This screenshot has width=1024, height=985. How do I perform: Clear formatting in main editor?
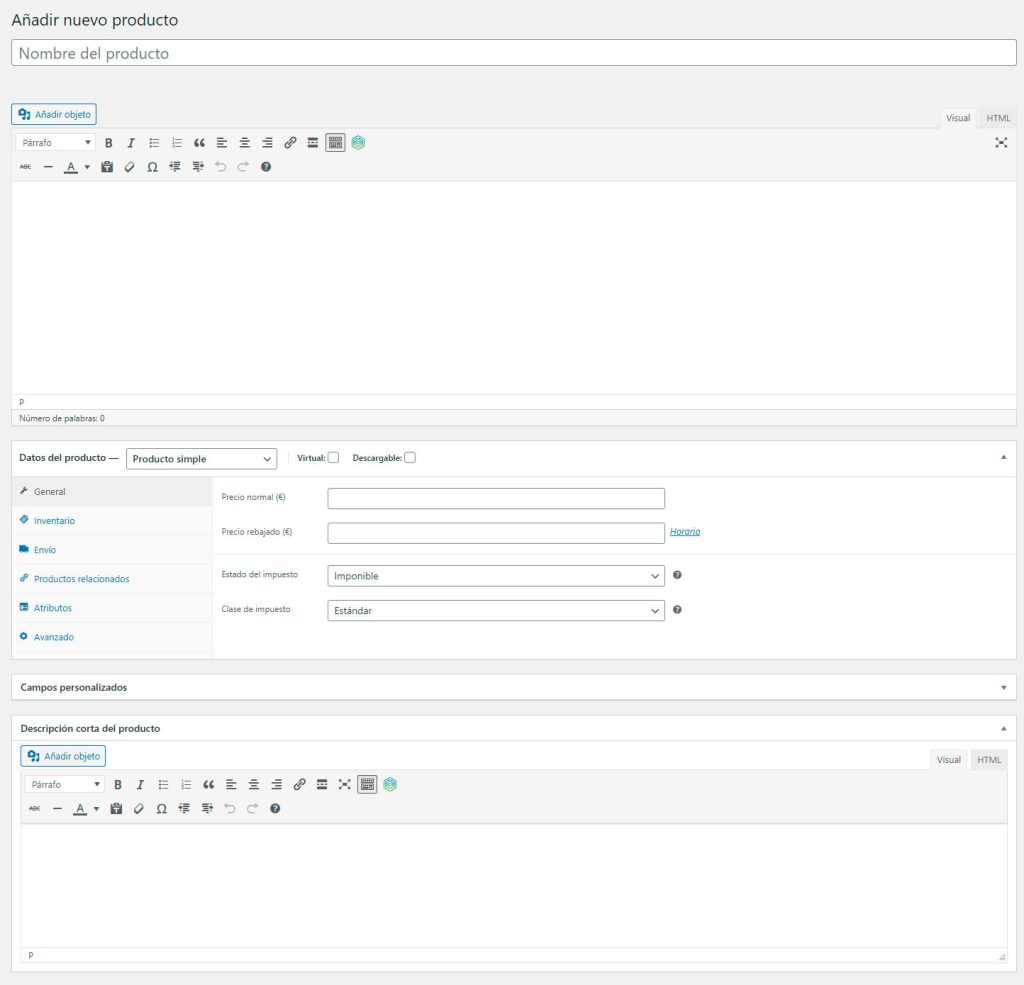coord(129,167)
